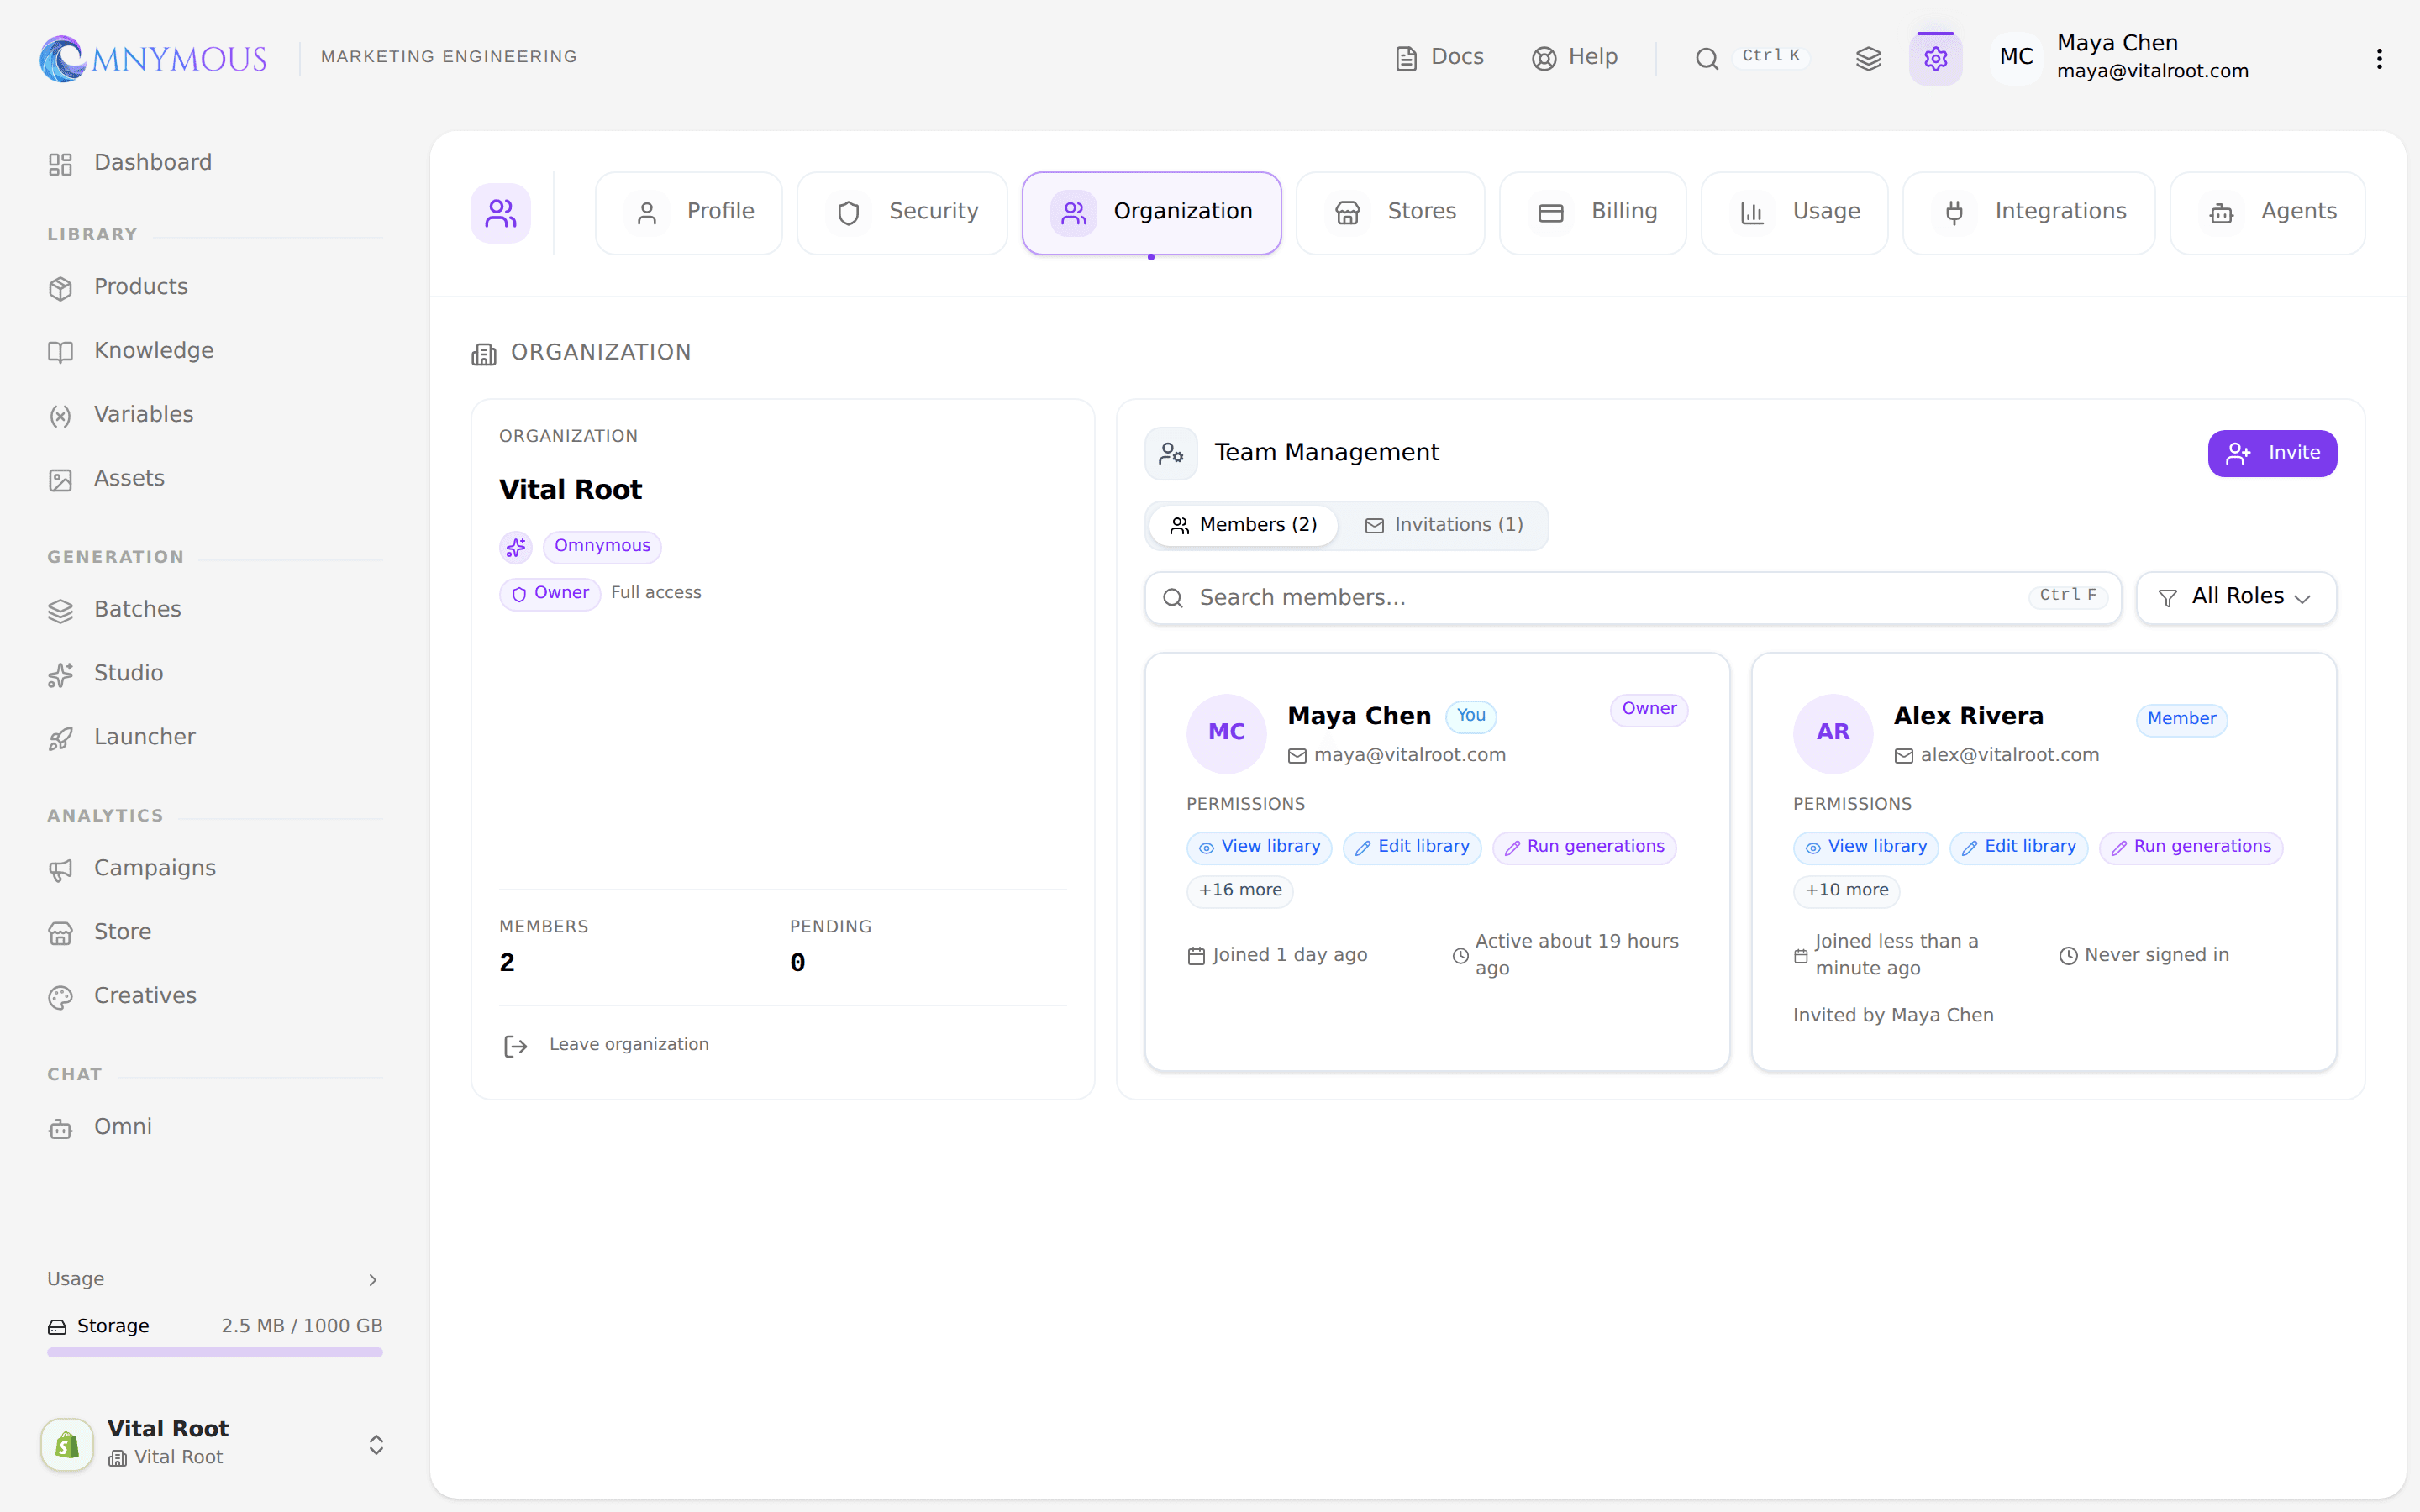This screenshot has height=1512, width=2420.
Task: Click Maya Chen's Edit library permission
Action: (1412, 847)
